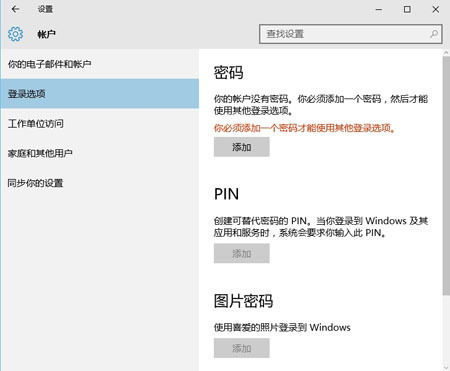This screenshot has width=450, height=371.
Task: Click the PIN heading
Action: [x=226, y=194]
